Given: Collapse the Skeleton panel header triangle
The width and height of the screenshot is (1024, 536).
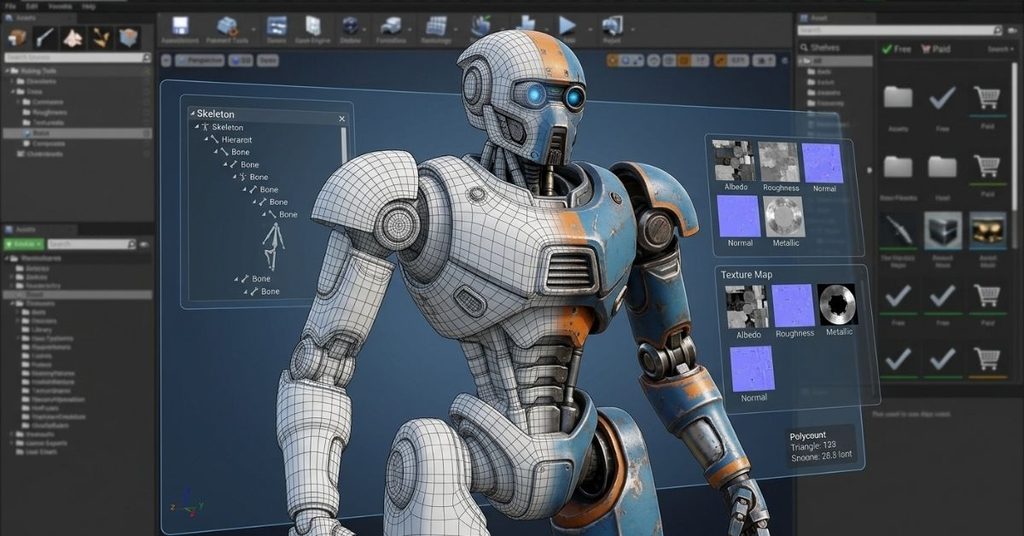Looking at the screenshot, I should 192,113.
